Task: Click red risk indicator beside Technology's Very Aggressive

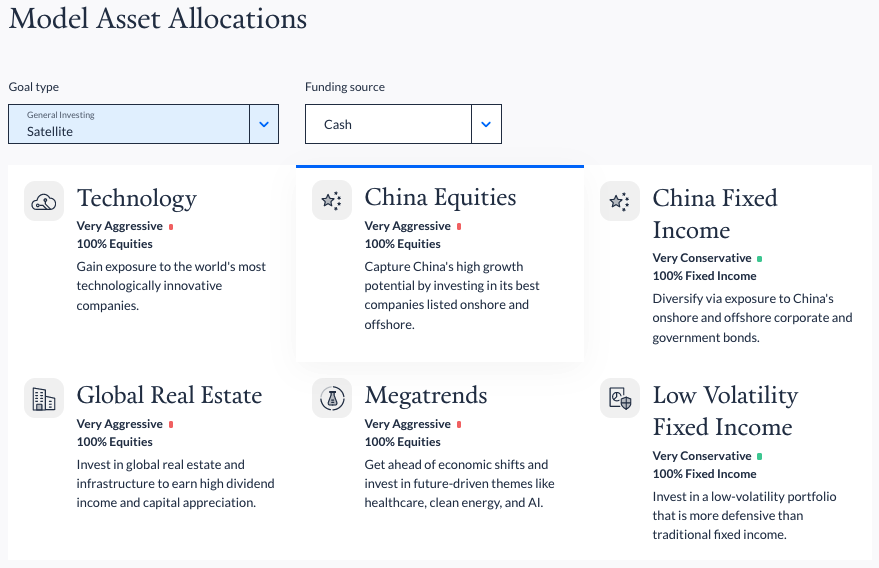Action: pyautogui.click(x=171, y=227)
